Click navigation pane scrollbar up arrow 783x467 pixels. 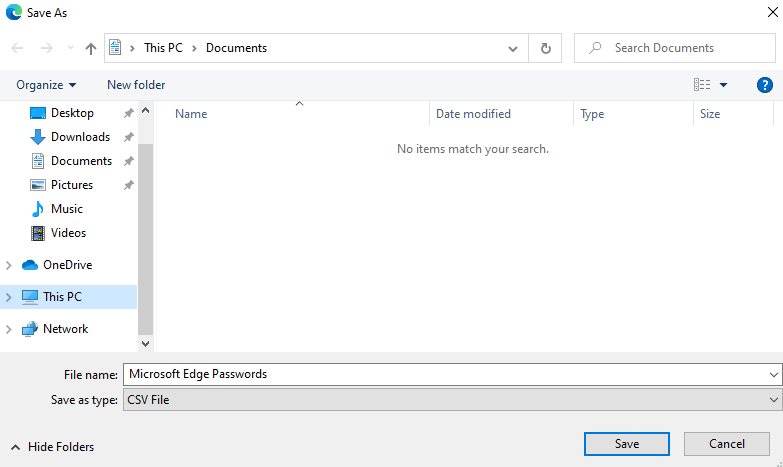tap(145, 110)
